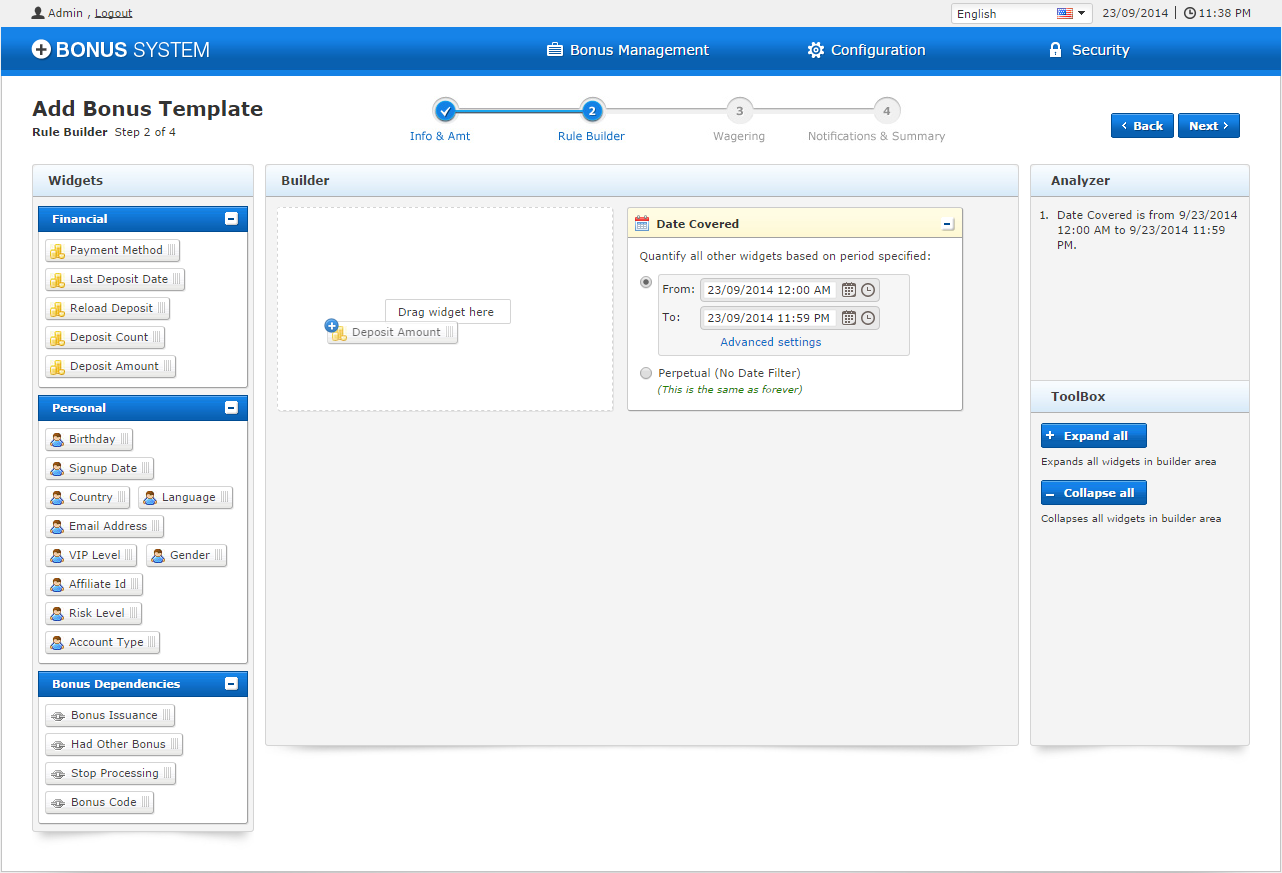Click the From date input field
Screen dimensions: 1282x873
768,290
